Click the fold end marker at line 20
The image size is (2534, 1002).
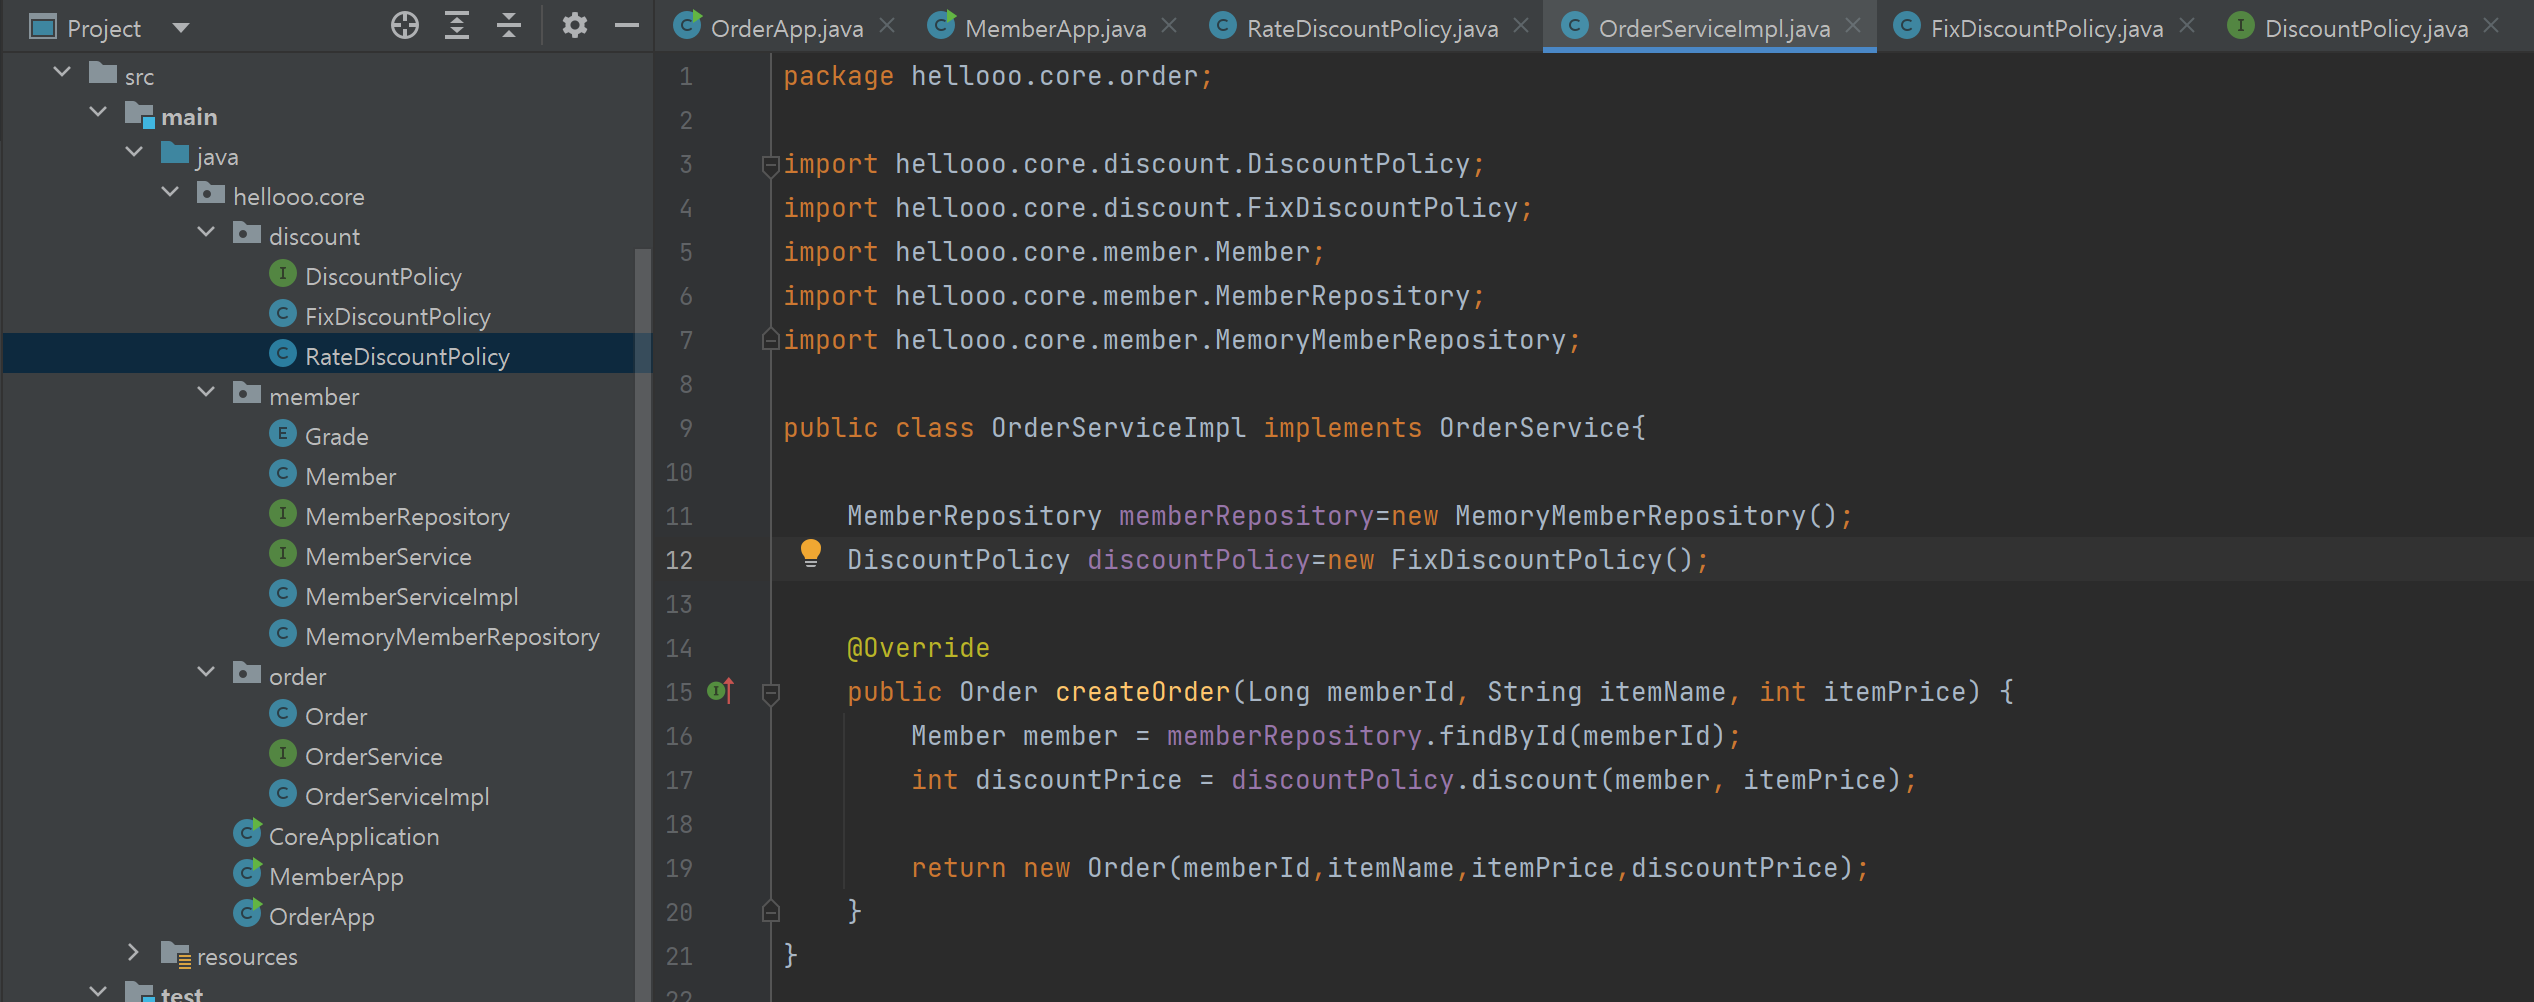point(770,911)
